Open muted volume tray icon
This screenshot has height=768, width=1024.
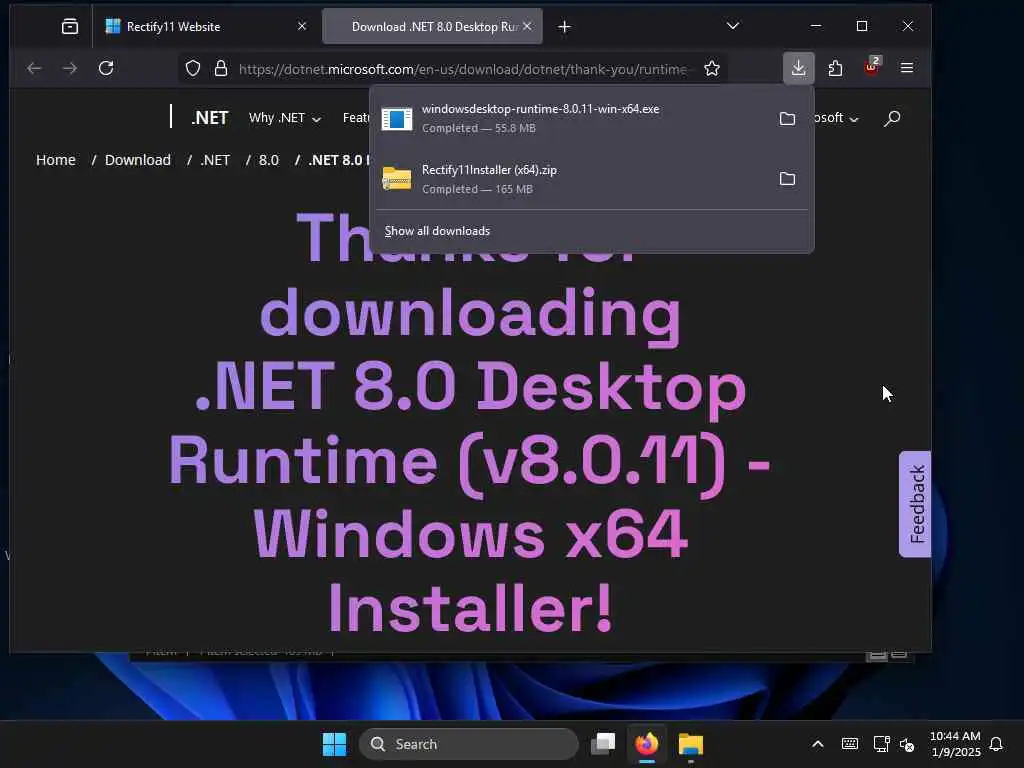[907, 744]
